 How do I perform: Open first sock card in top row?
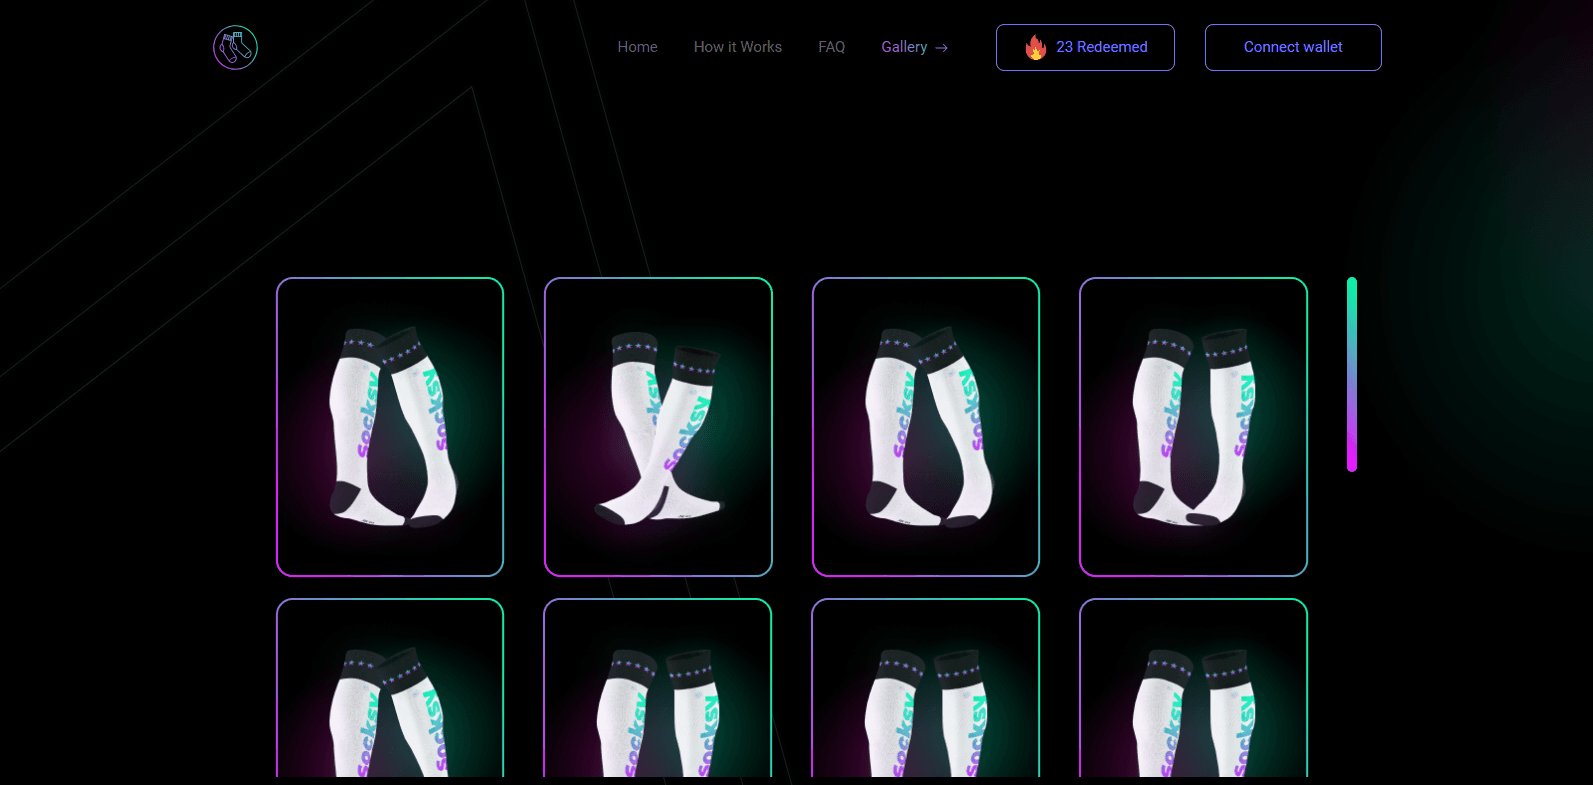390,427
